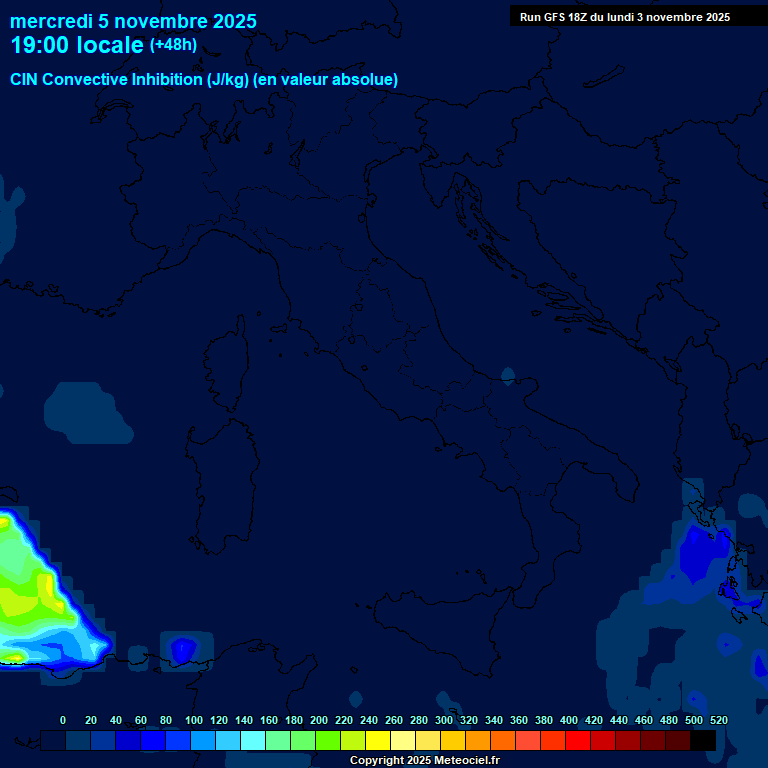
Task: Select the bright green legend swatch
Action: [328, 740]
